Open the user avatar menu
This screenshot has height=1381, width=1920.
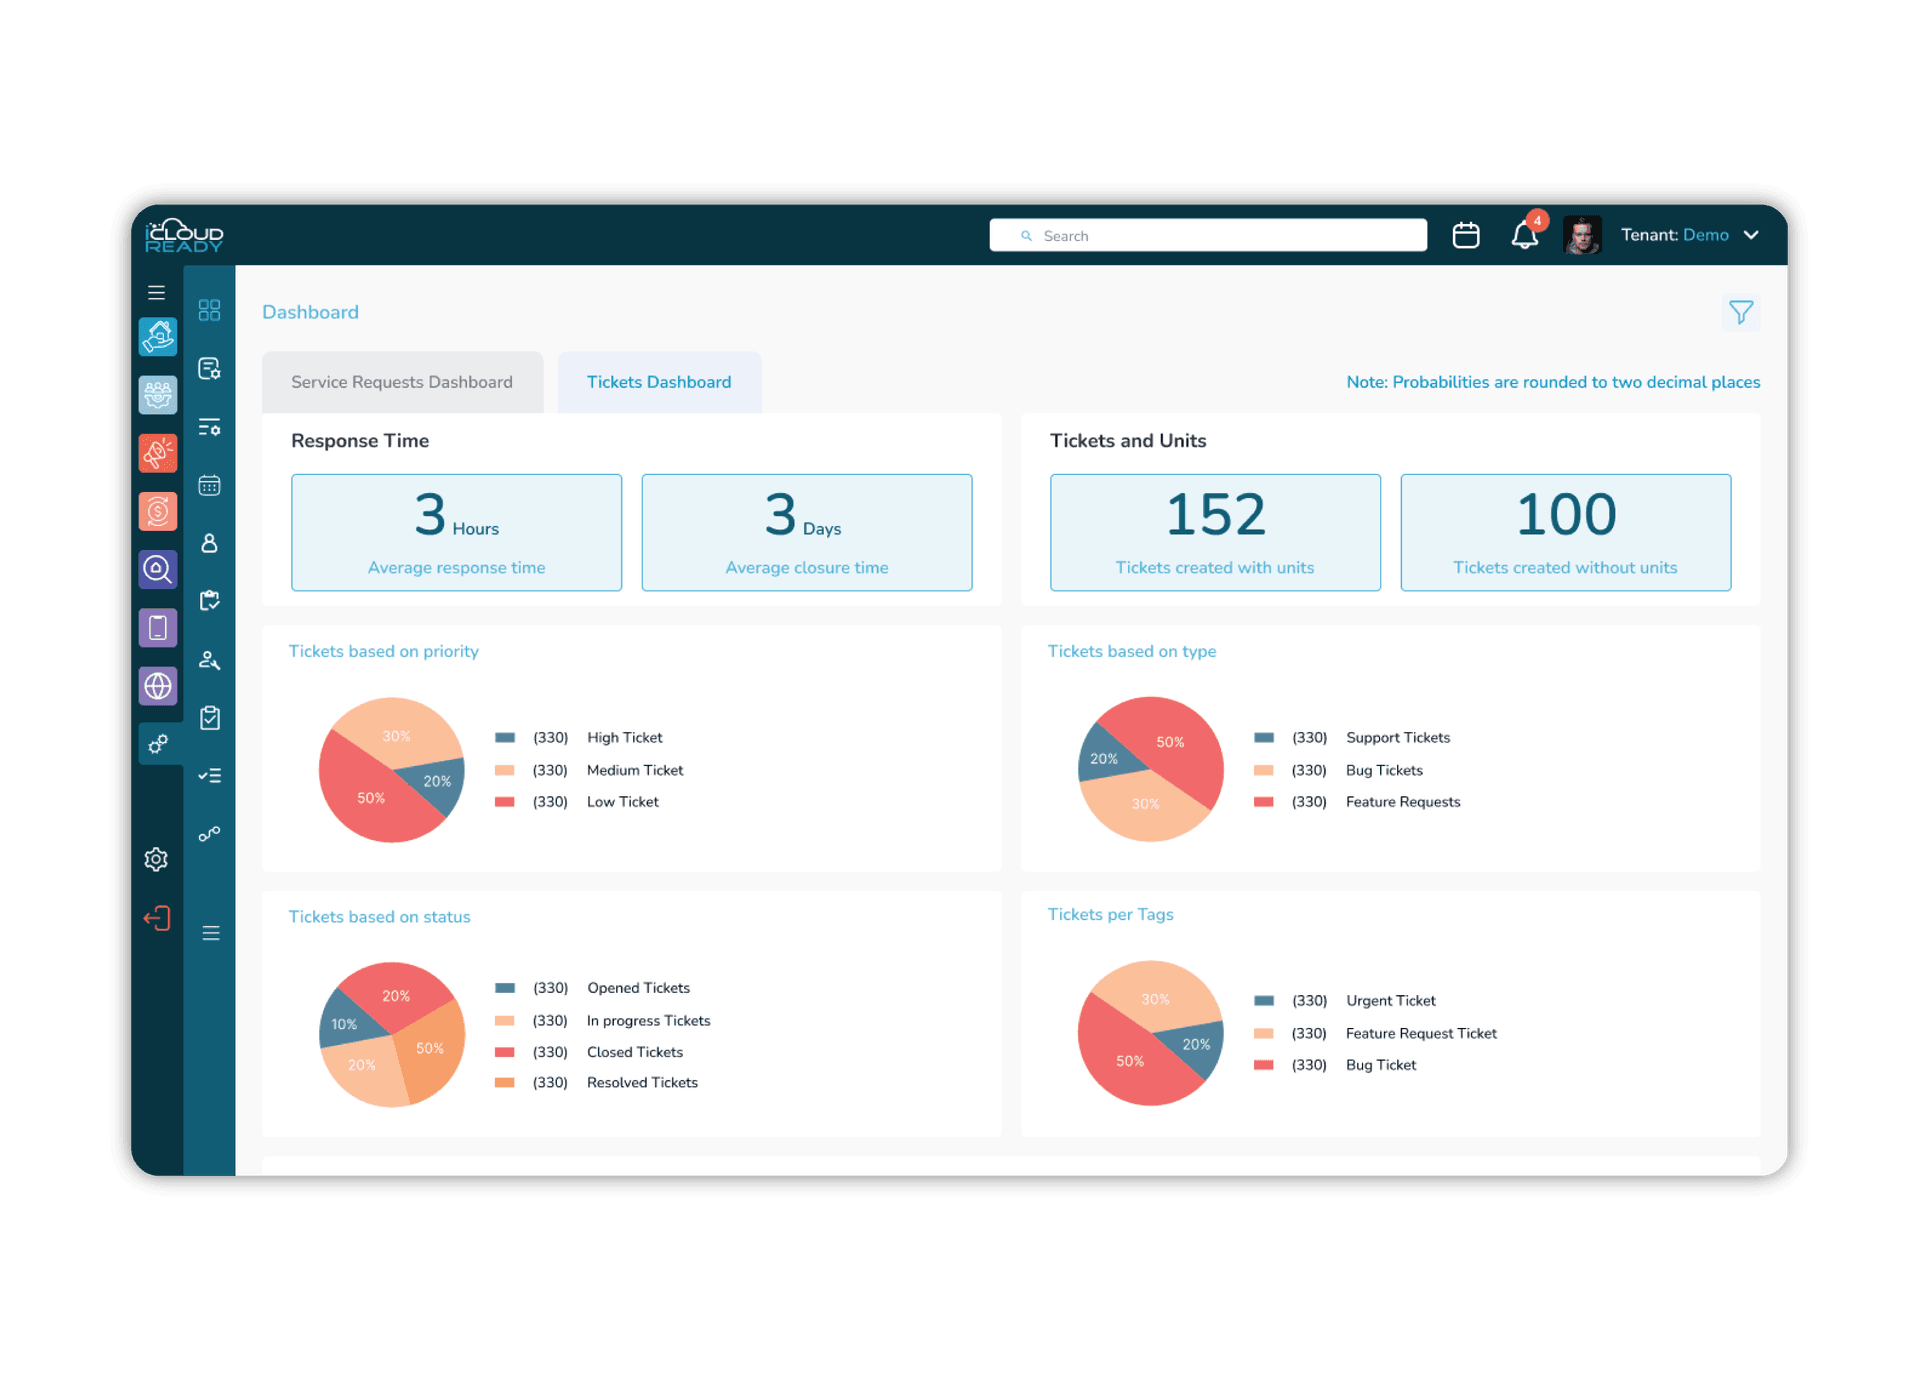click(1583, 234)
